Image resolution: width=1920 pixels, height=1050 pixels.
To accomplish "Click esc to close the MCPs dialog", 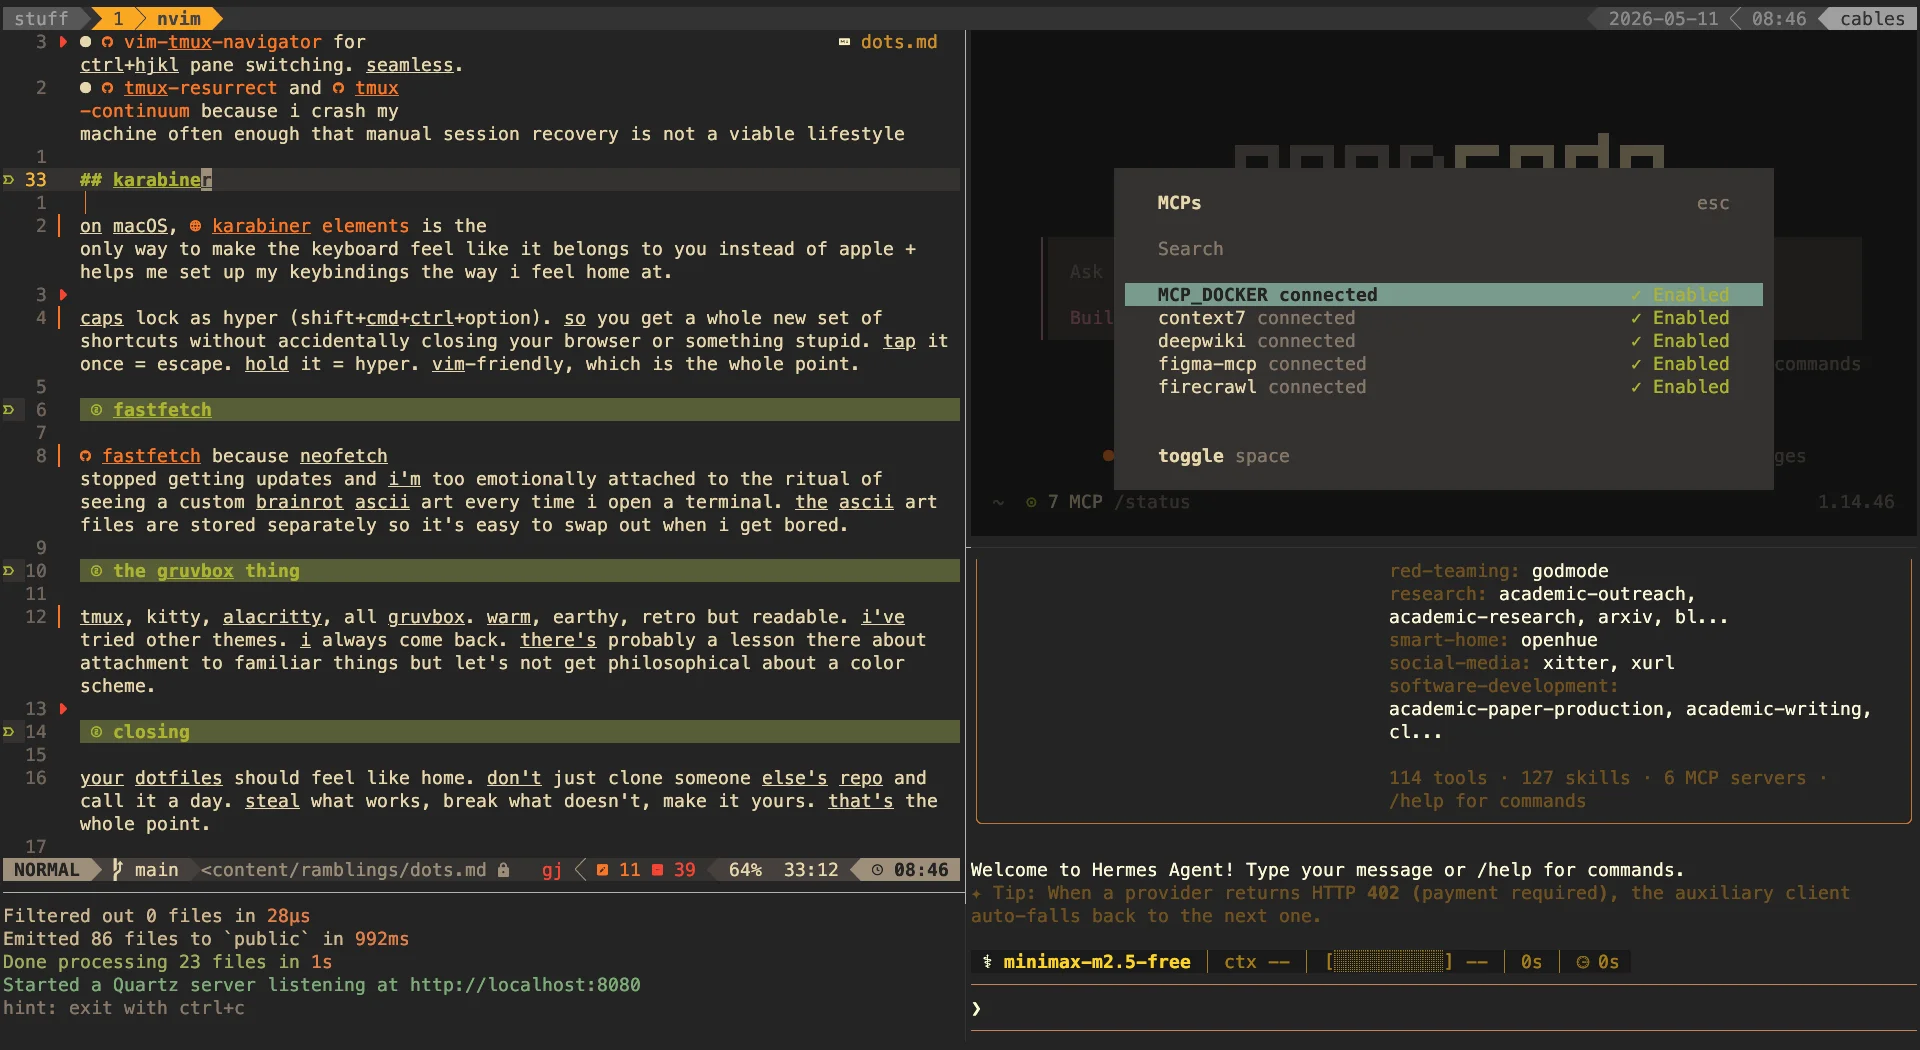I will tap(1713, 203).
